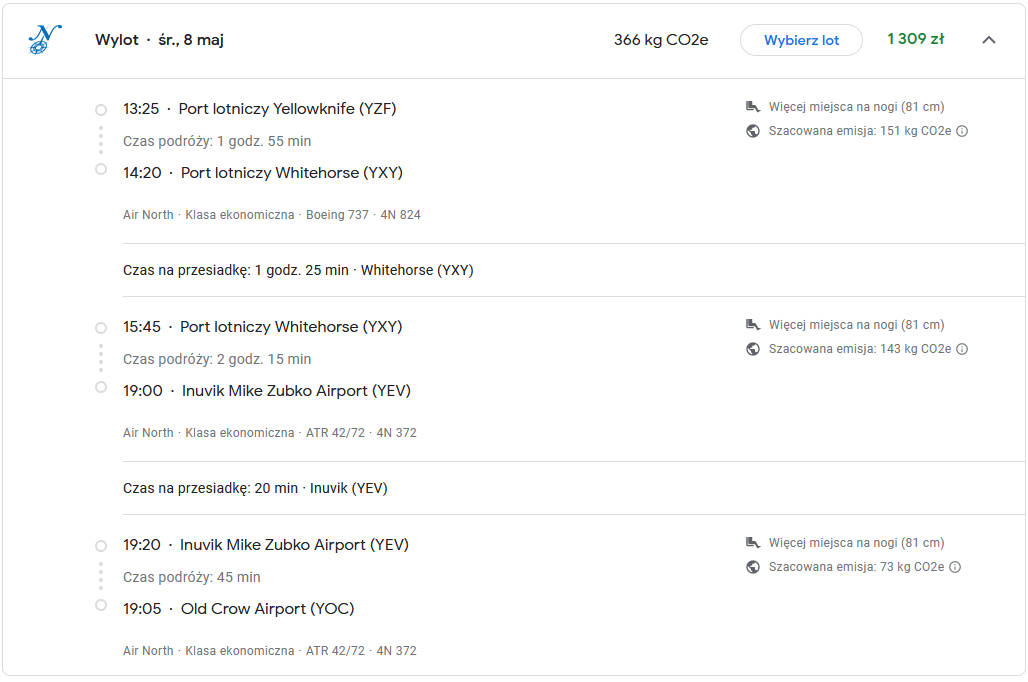
Task: Click the 366 kg CO2e total emission
Action: coord(661,40)
